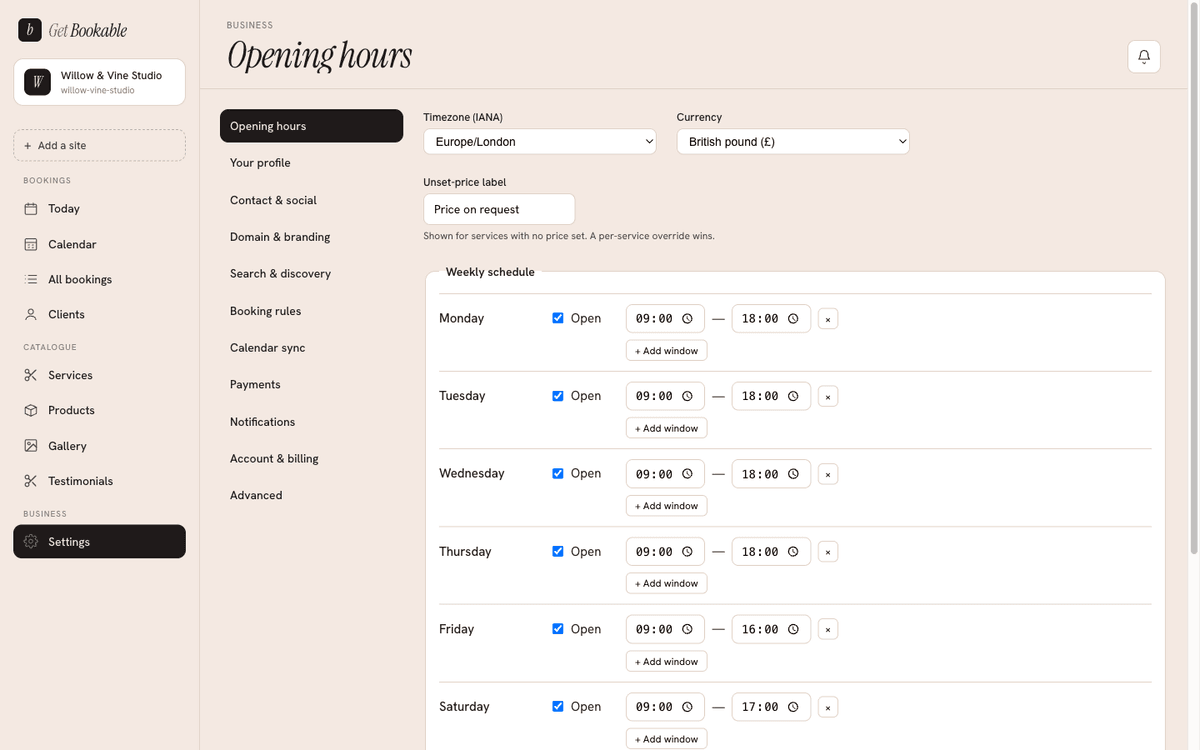Switch to Contact & social settings tab
This screenshot has width=1200, height=750.
(311, 200)
